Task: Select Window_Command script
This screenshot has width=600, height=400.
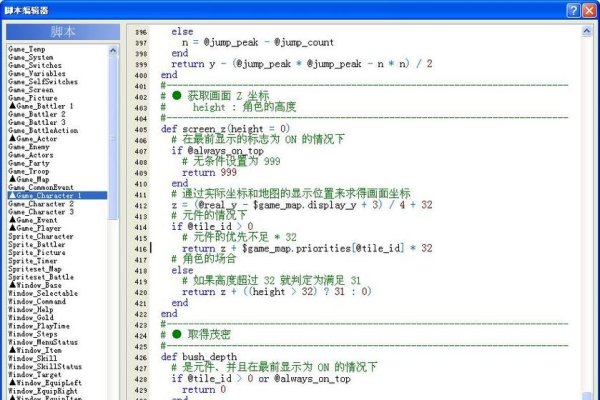Action: 37,301
